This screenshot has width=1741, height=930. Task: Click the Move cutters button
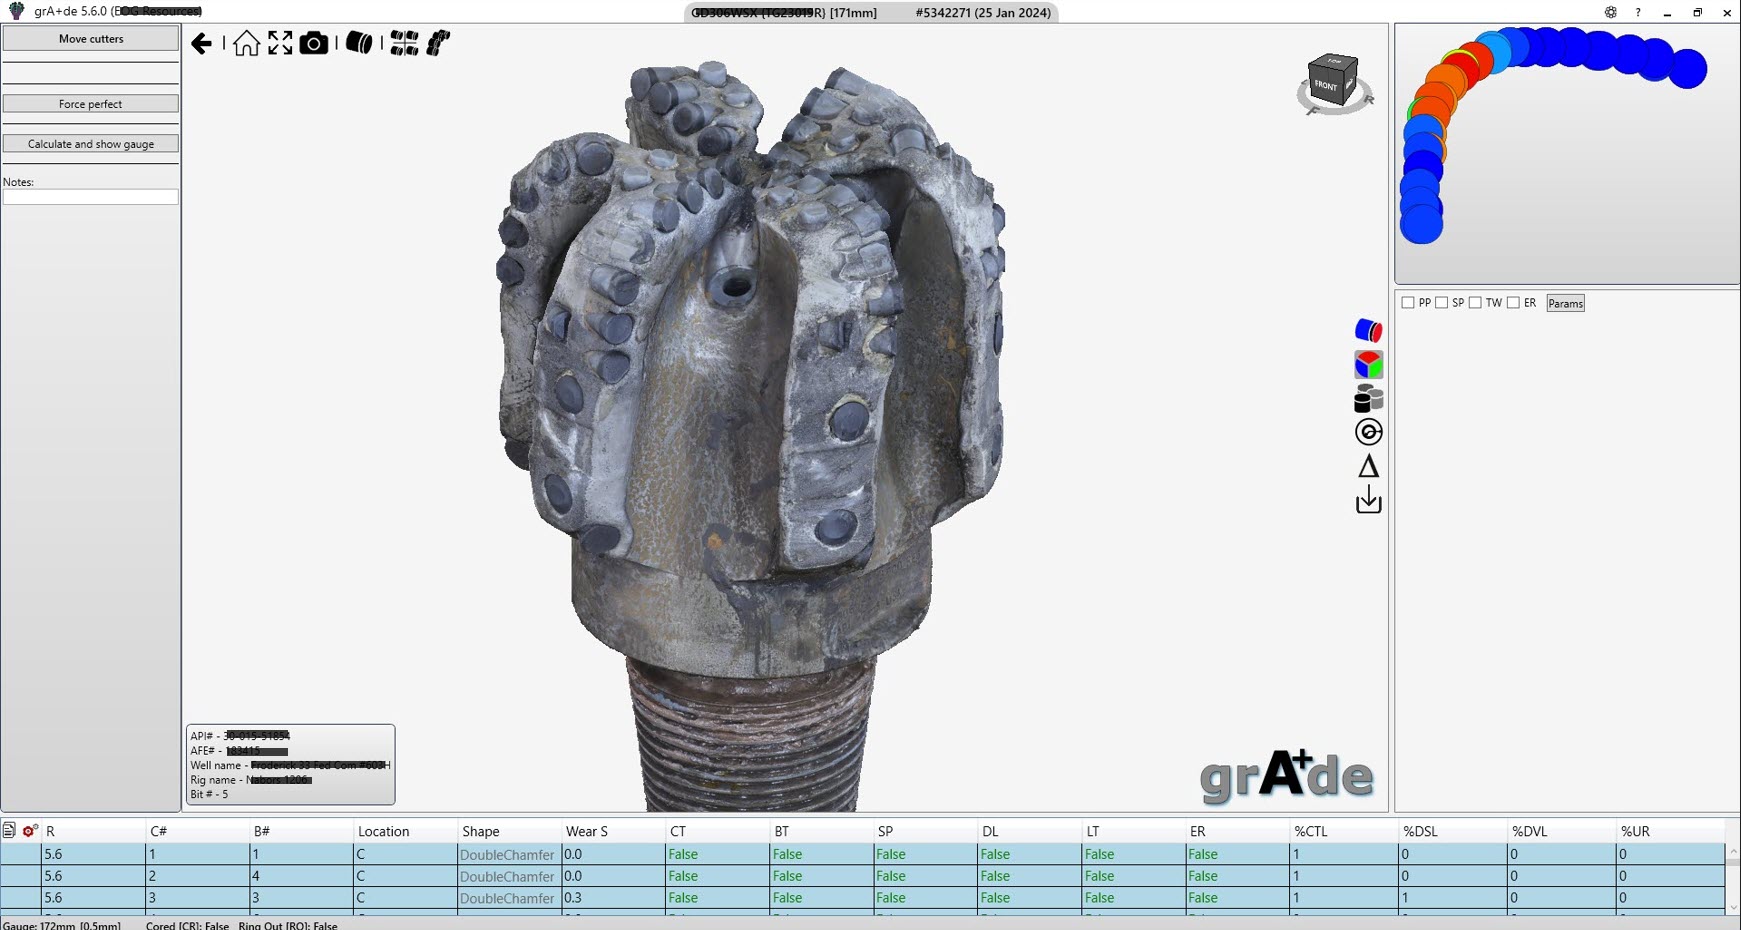pos(91,38)
